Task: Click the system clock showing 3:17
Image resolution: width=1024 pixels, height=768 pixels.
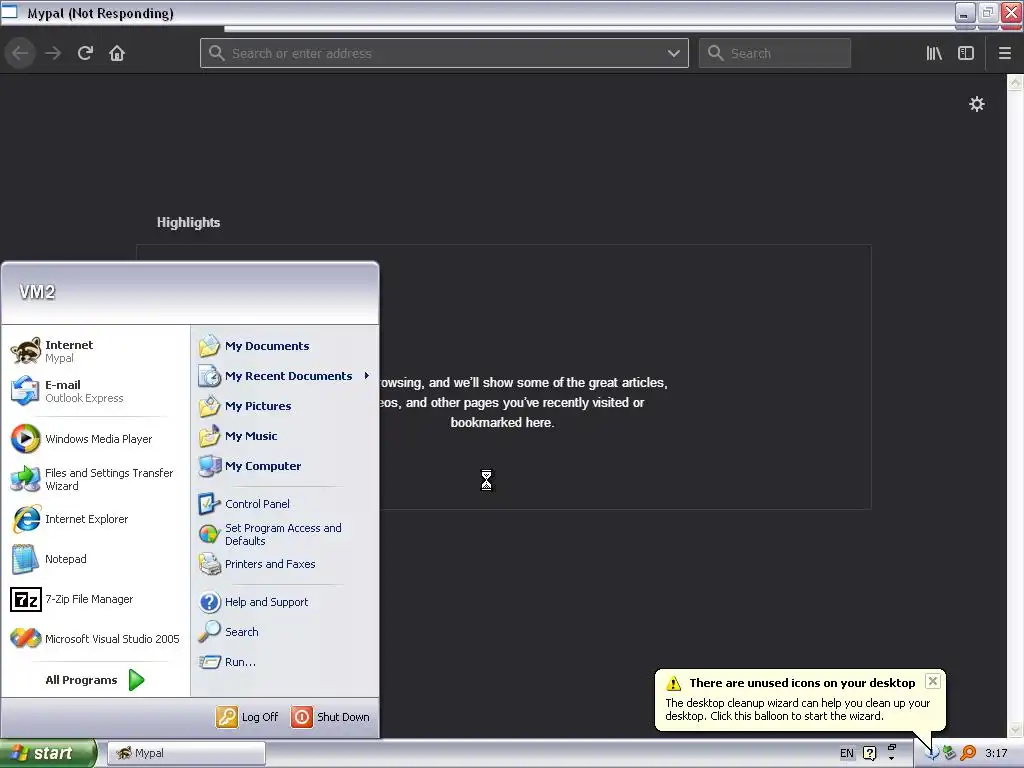Action: 996,753
